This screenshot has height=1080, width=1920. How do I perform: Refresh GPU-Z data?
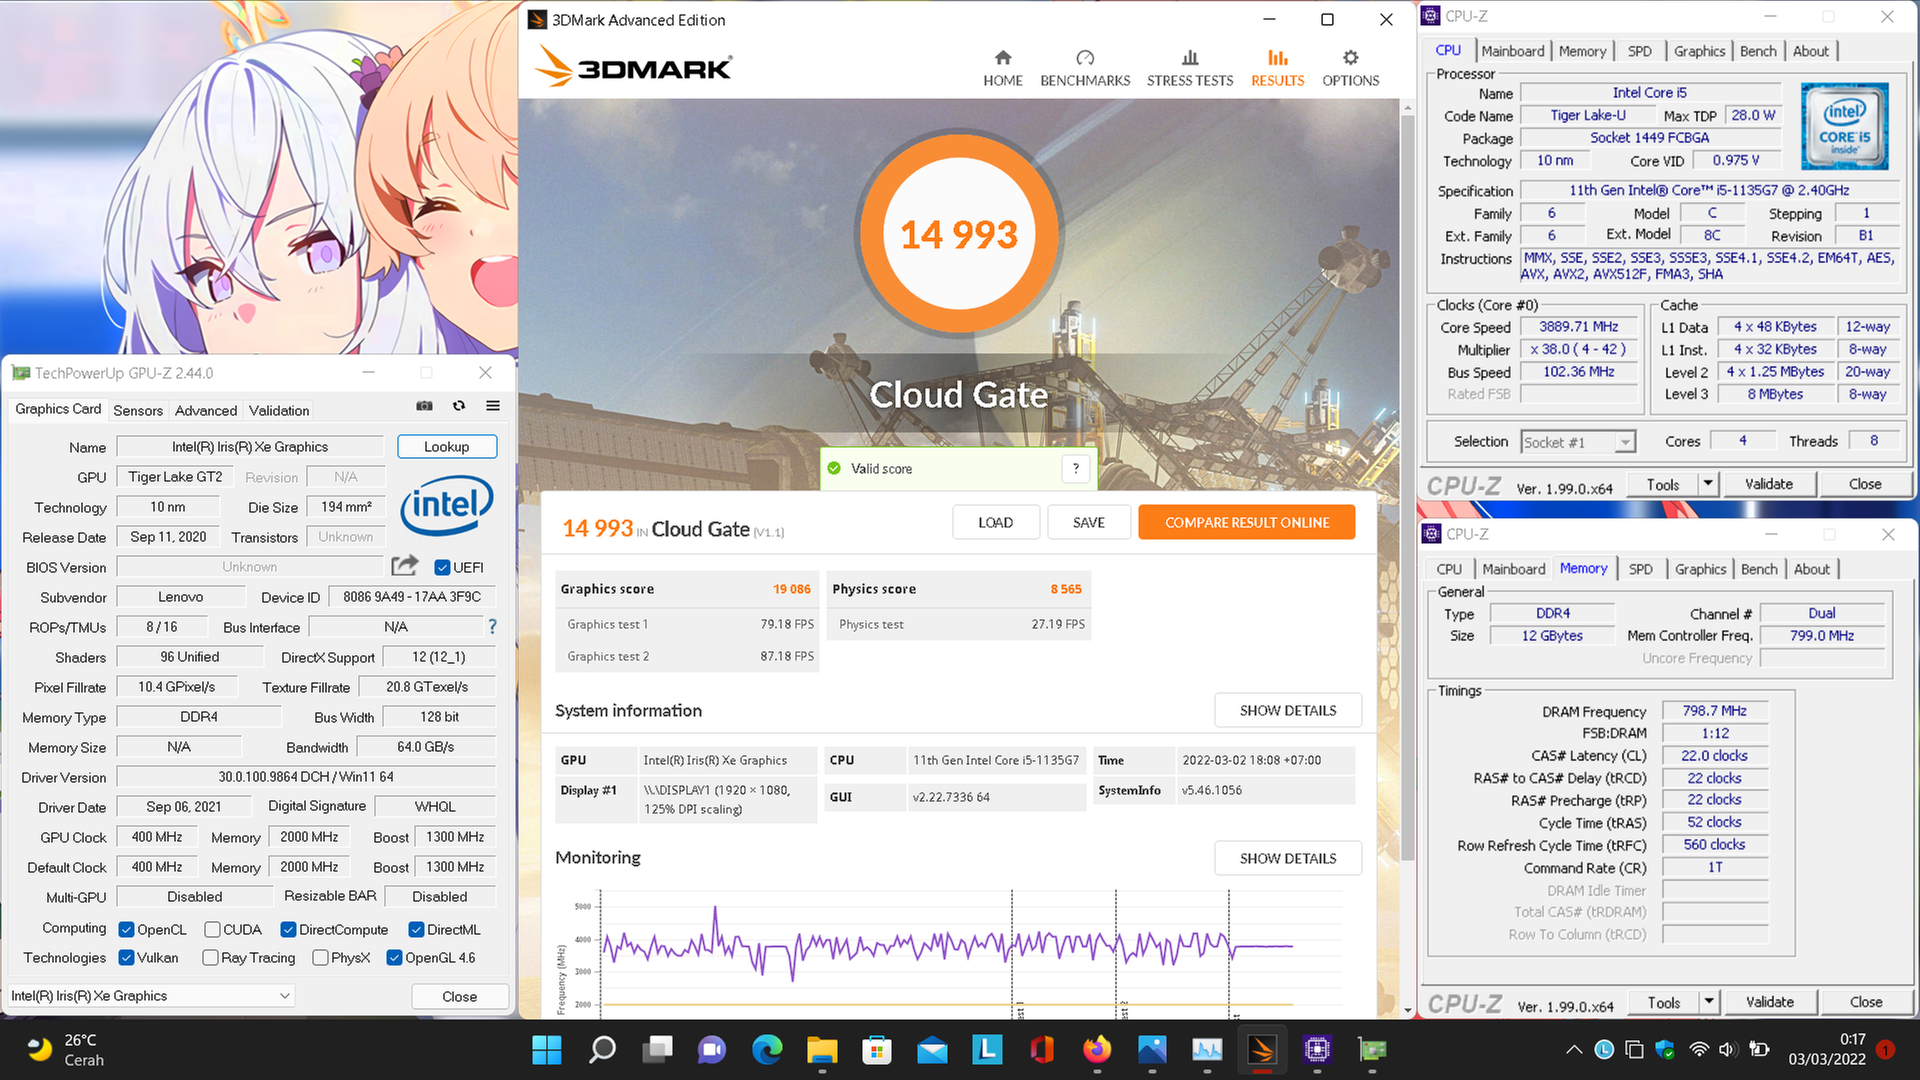[459, 406]
